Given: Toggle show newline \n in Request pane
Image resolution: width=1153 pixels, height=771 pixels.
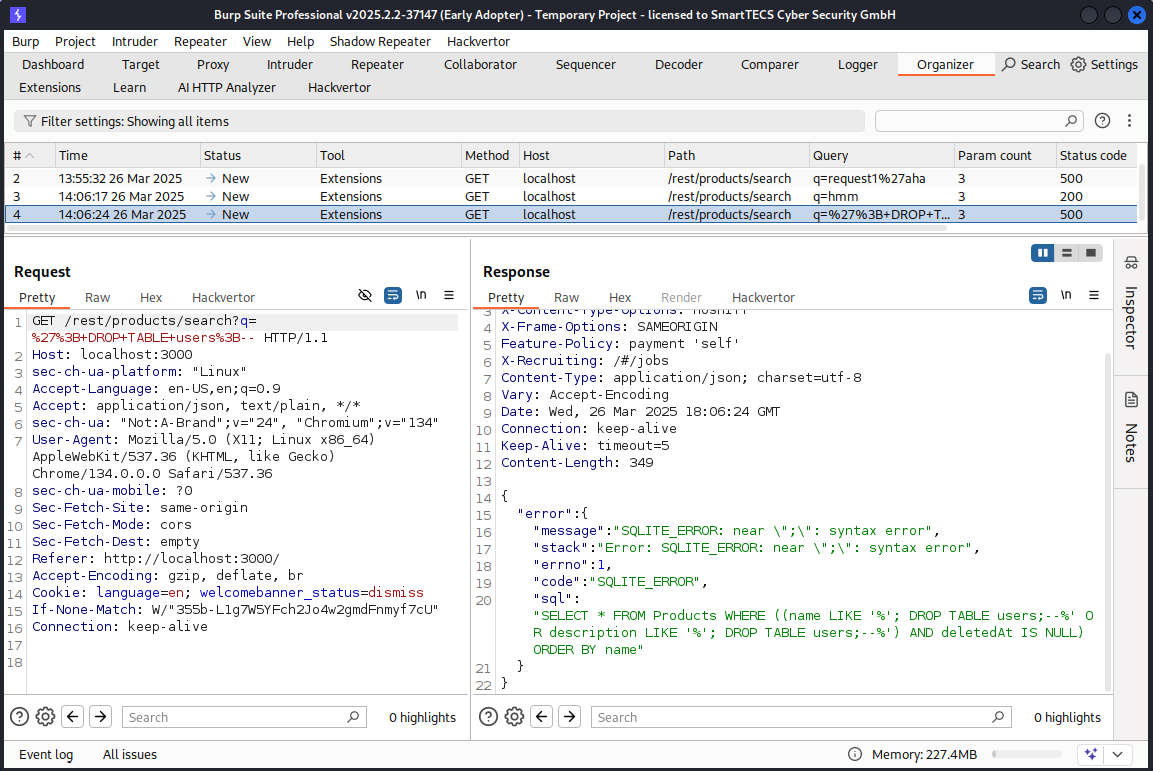Looking at the screenshot, I should [x=421, y=295].
